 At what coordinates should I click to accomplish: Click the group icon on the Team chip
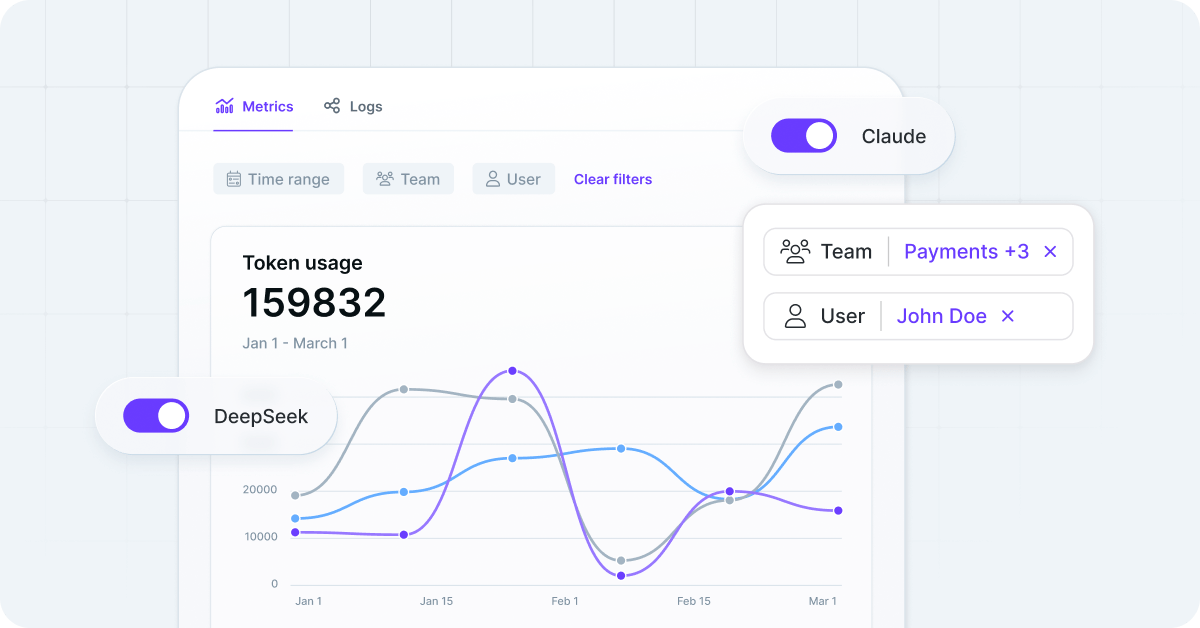click(x=384, y=178)
